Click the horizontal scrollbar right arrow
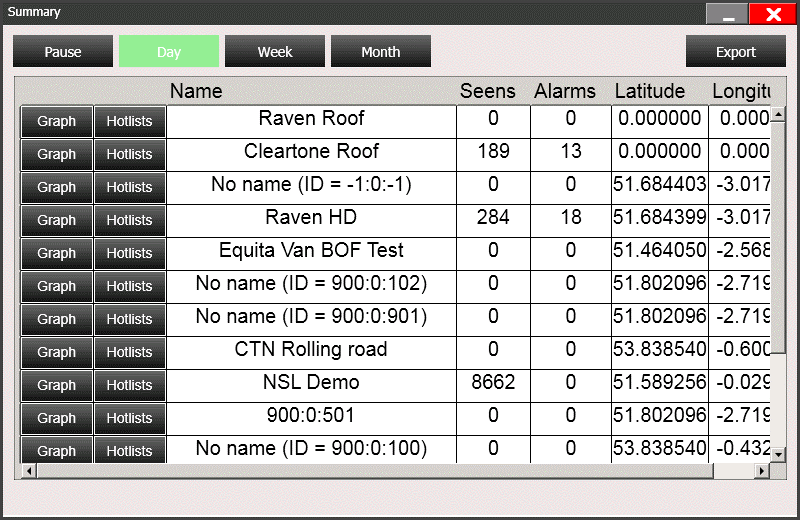This screenshot has height=520, width=800. coord(762,471)
